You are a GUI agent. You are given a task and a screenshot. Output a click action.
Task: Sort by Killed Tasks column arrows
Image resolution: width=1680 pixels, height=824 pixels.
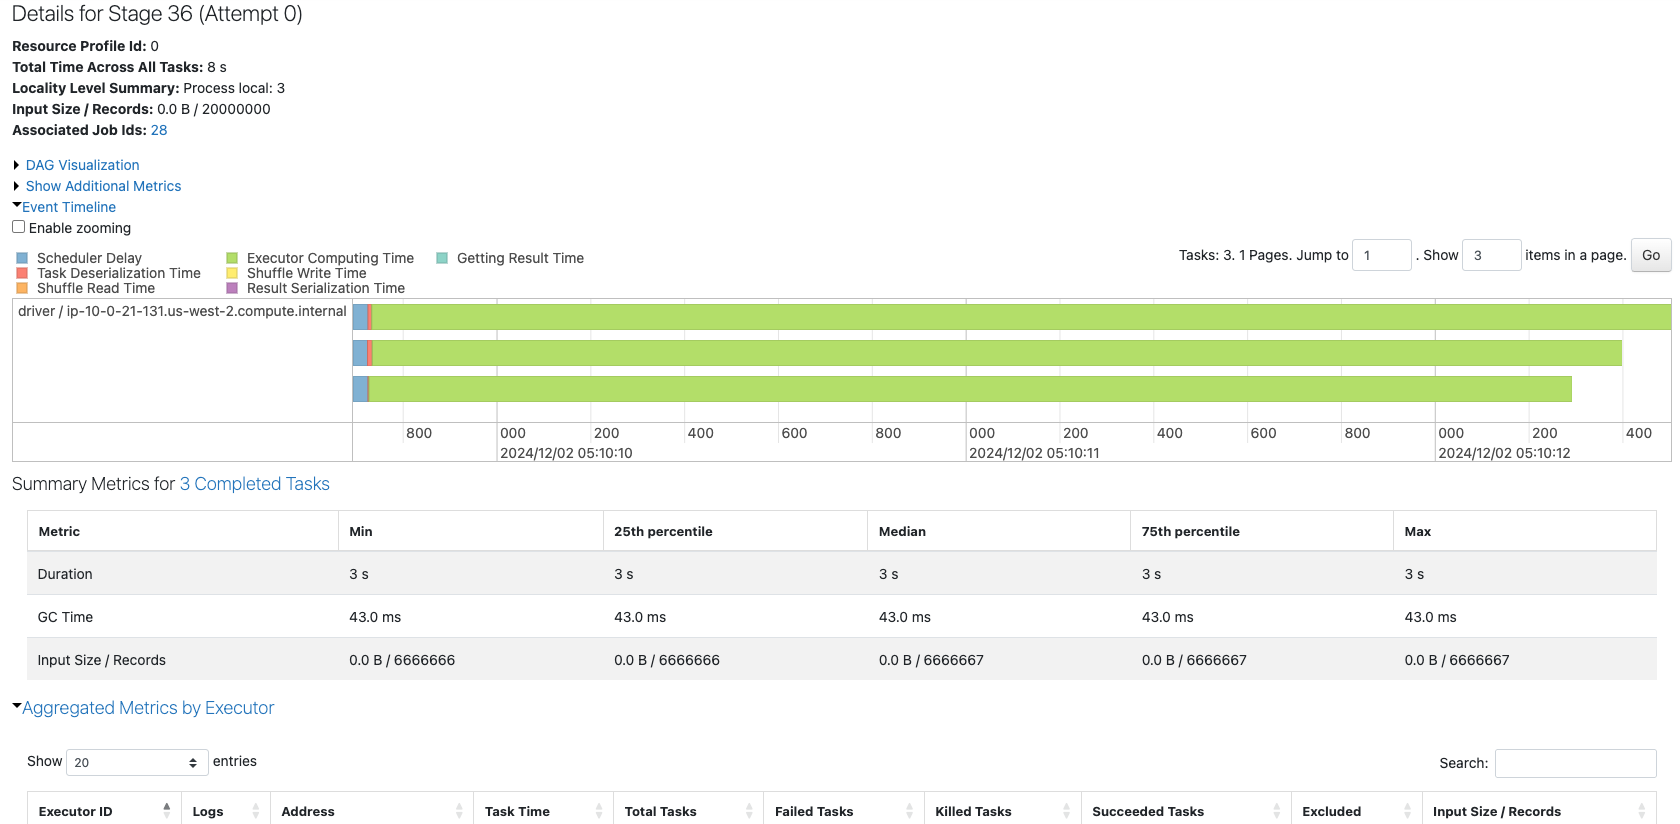[1067, 811]
